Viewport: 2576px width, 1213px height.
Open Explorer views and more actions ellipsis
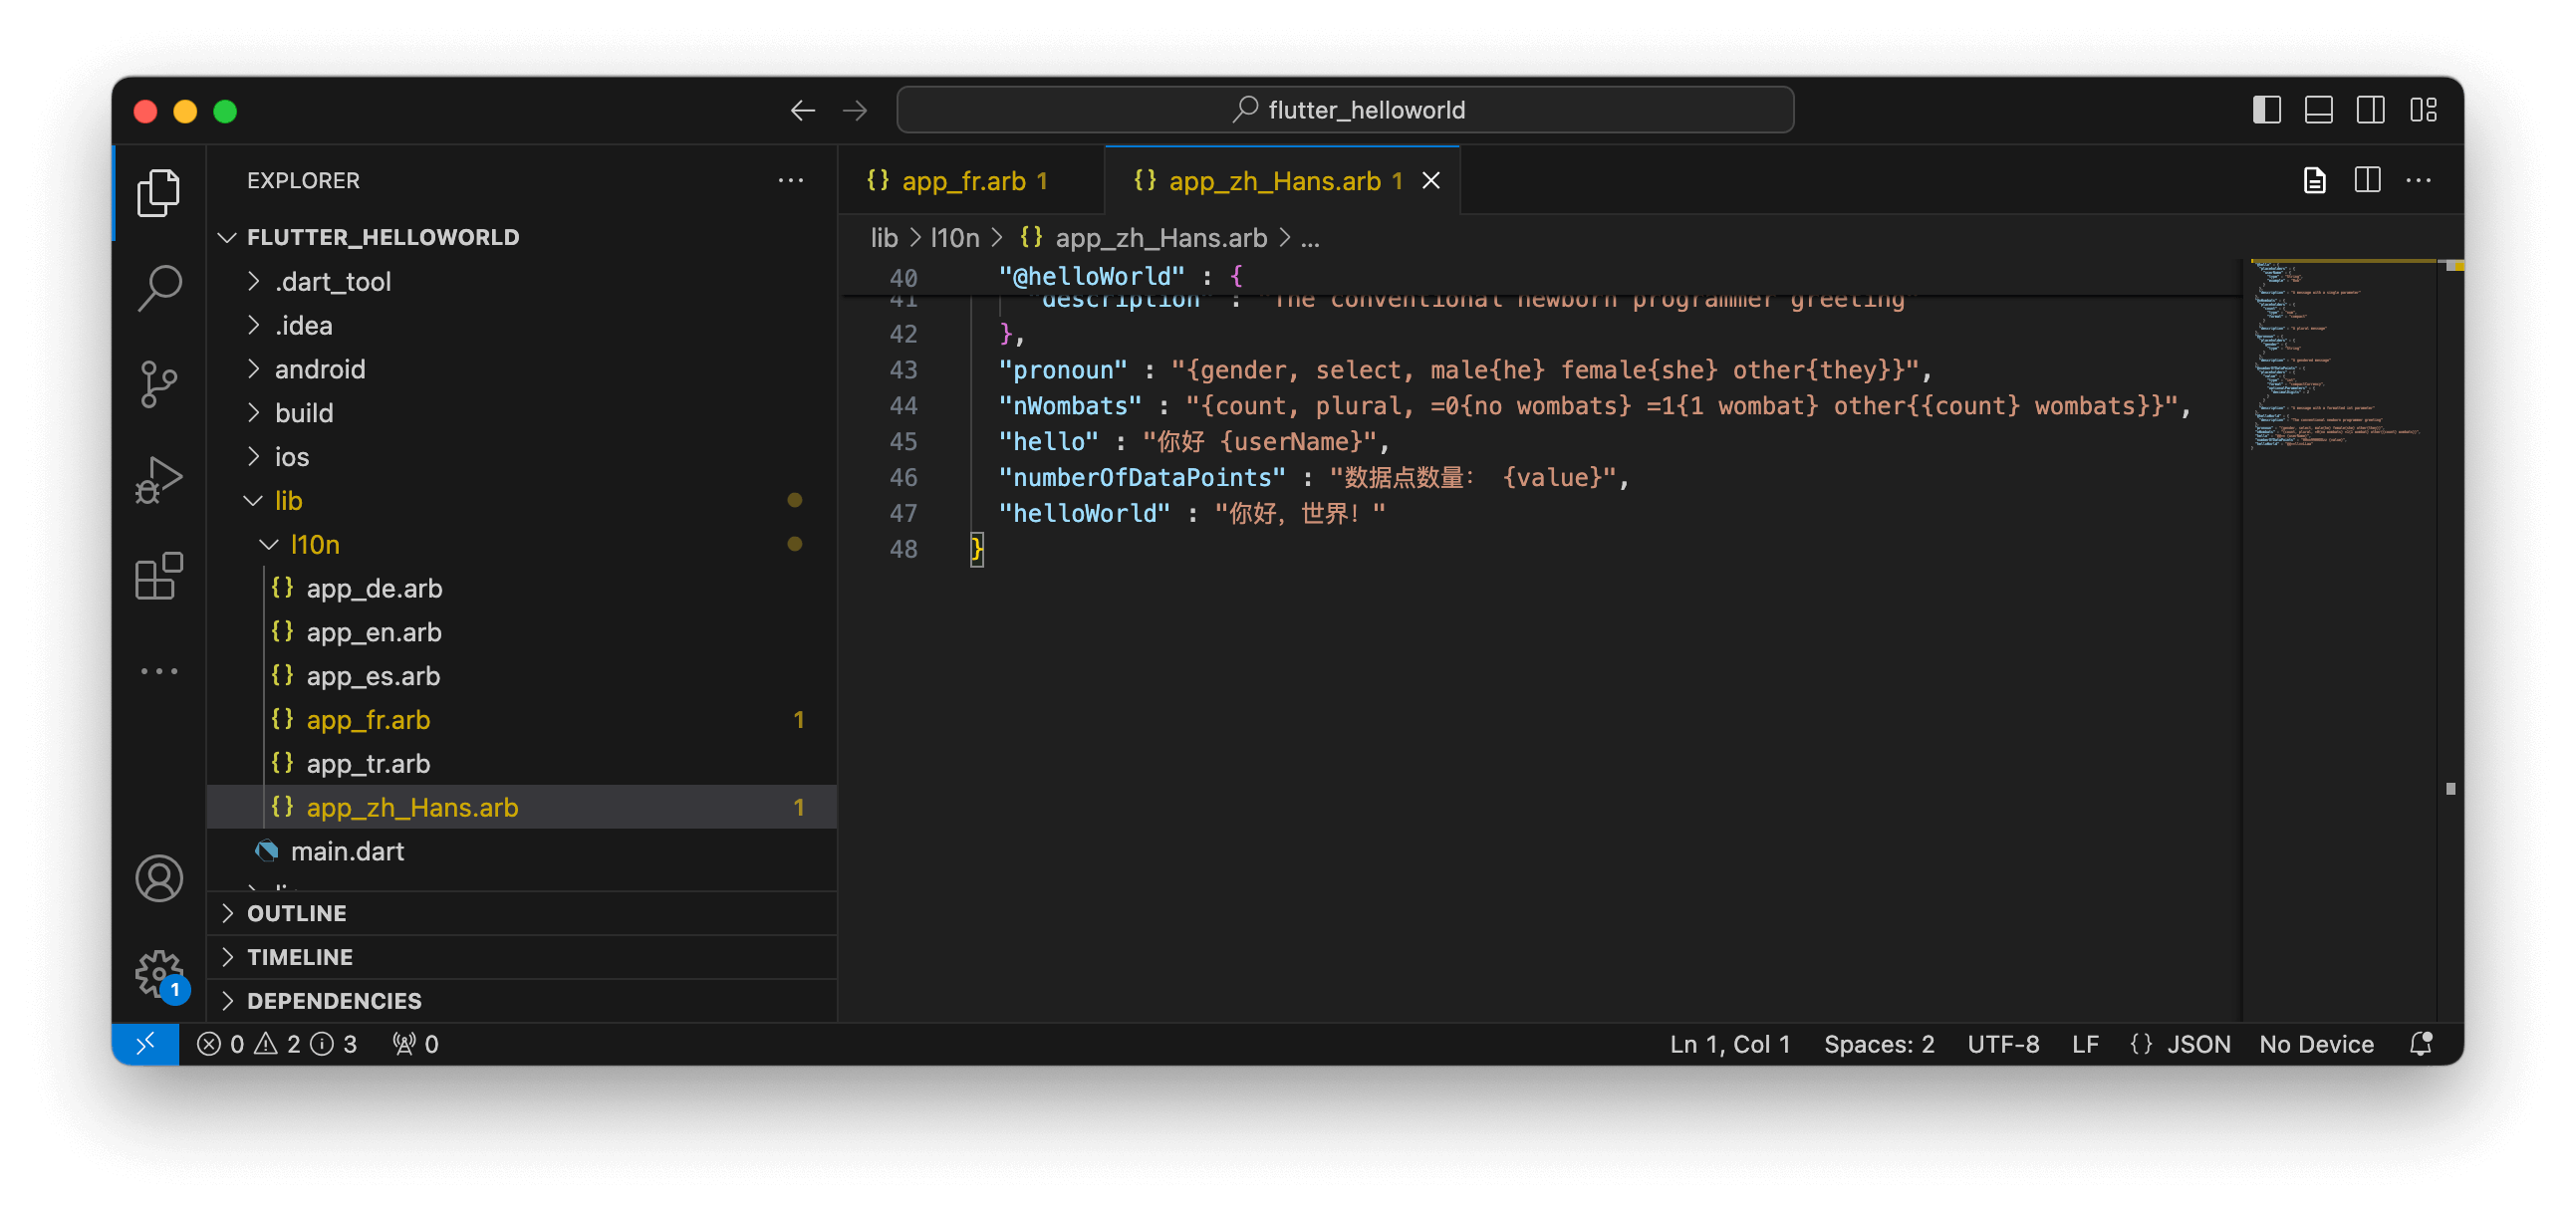click(791, 180)
